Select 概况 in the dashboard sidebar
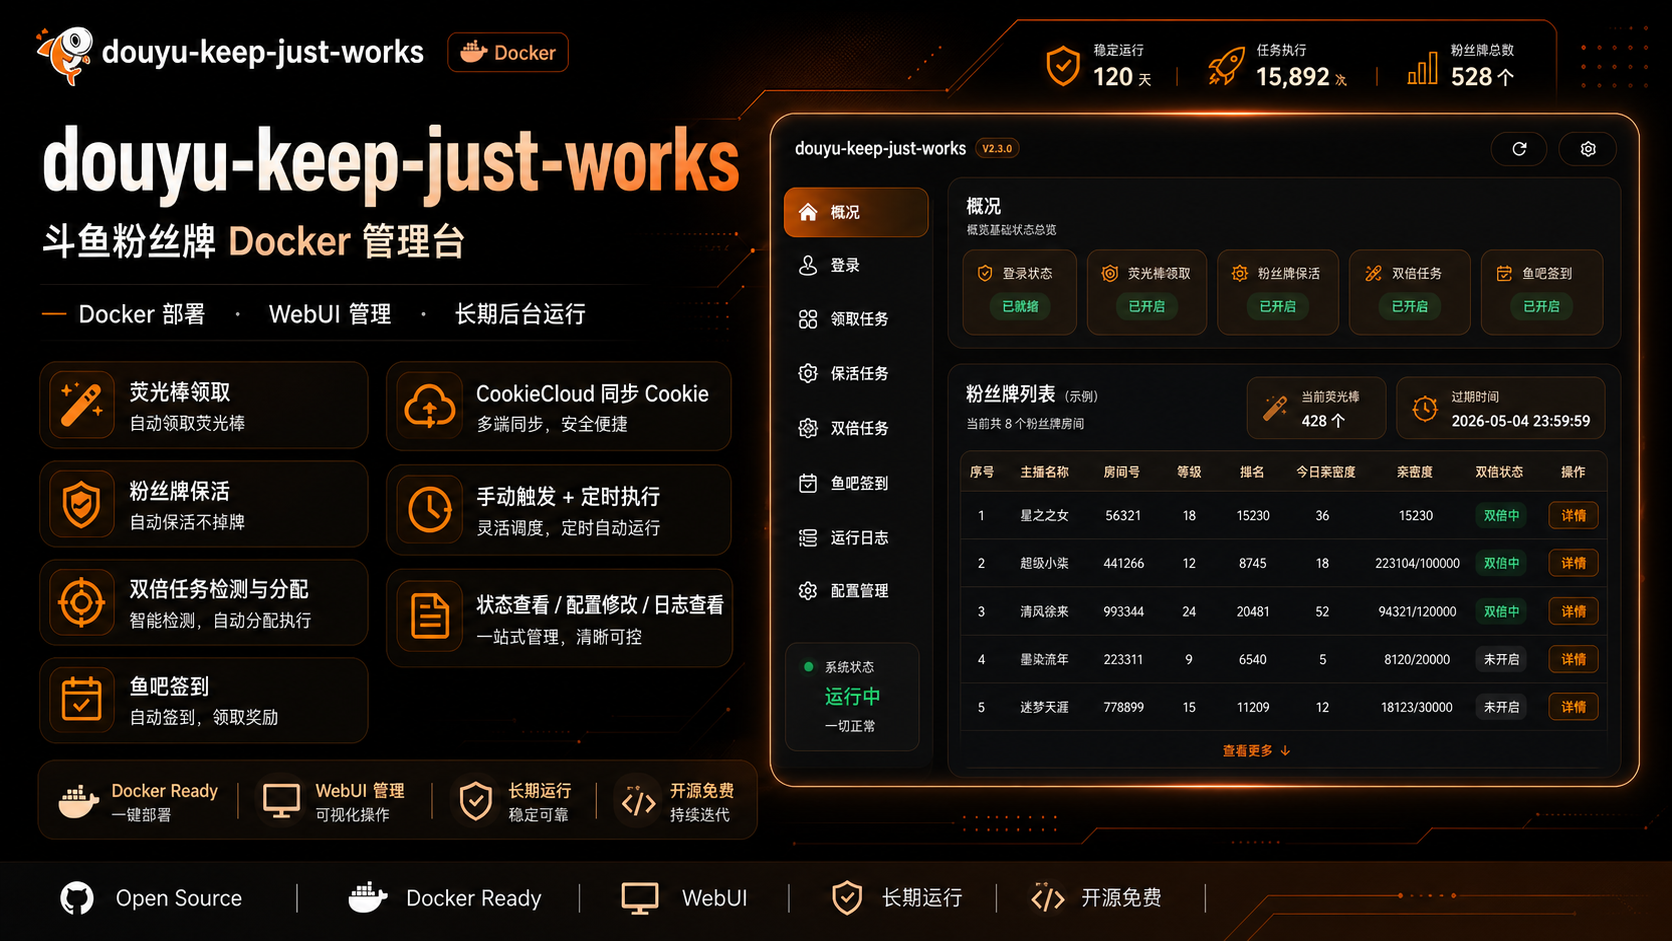 tap(856, 212)
